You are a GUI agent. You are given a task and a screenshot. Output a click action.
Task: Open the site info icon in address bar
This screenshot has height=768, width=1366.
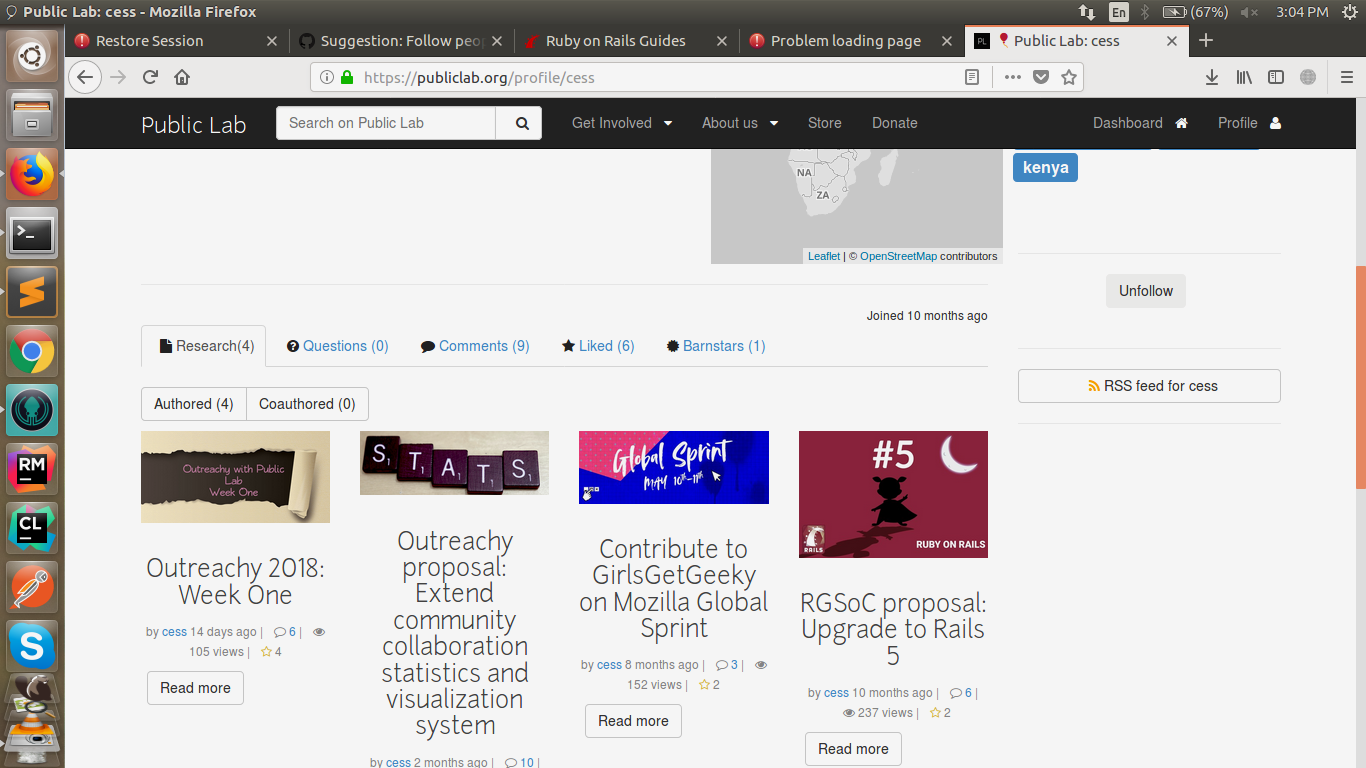pos(327,77)
